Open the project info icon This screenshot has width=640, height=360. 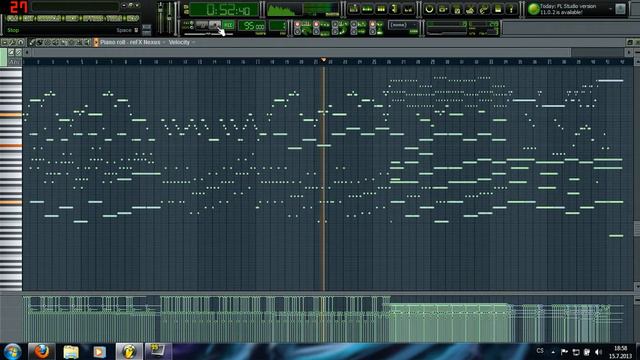point(498,9)
